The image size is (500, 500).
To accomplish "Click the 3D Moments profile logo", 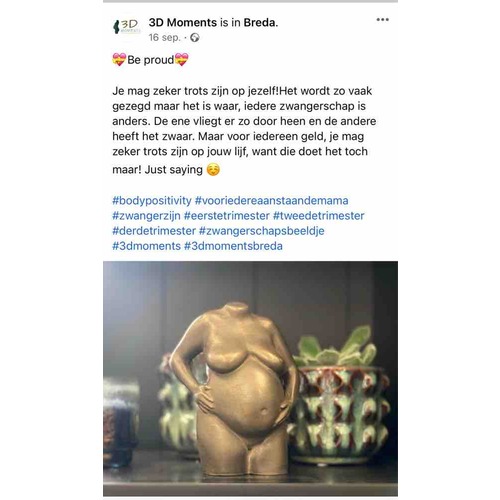I will coord(127,26).
